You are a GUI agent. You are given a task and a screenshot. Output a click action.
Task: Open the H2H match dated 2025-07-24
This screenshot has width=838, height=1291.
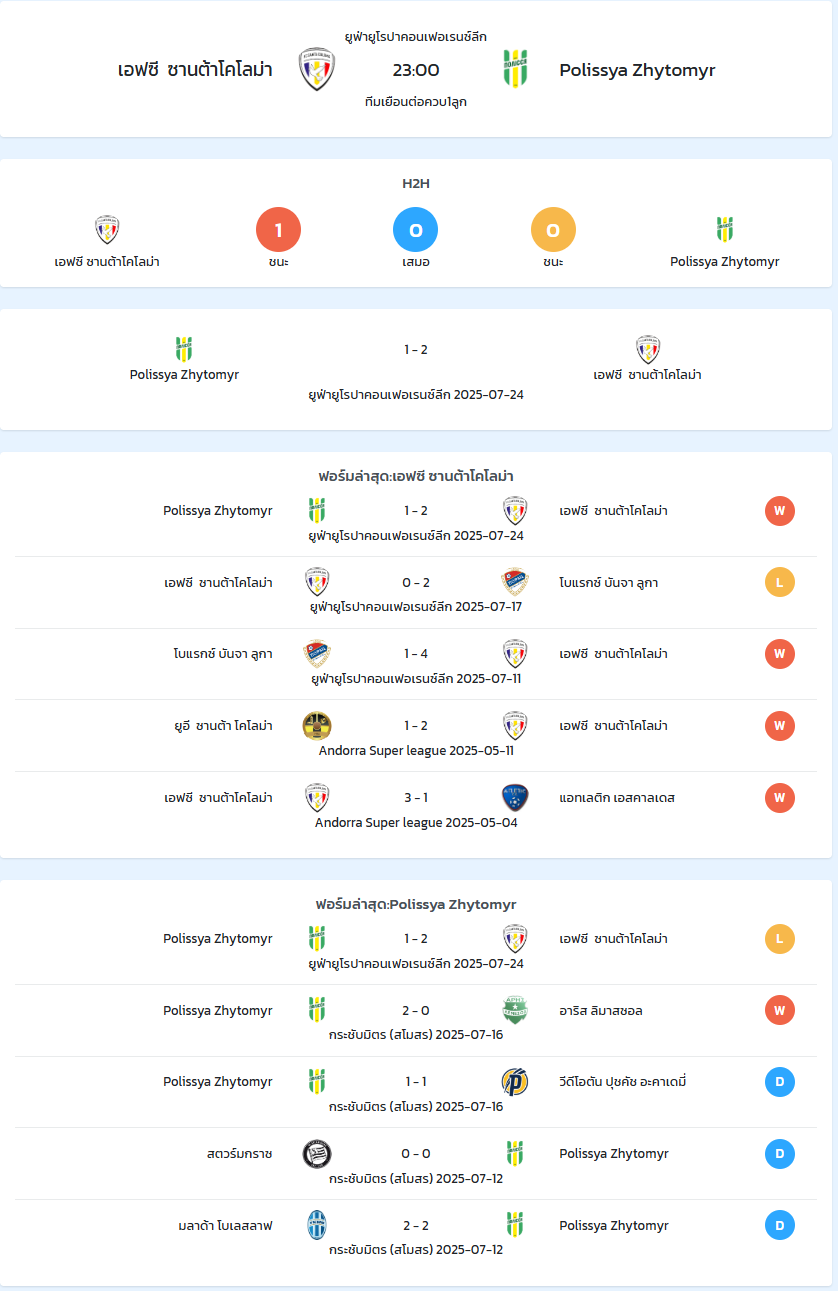click(x=416, y=370)
